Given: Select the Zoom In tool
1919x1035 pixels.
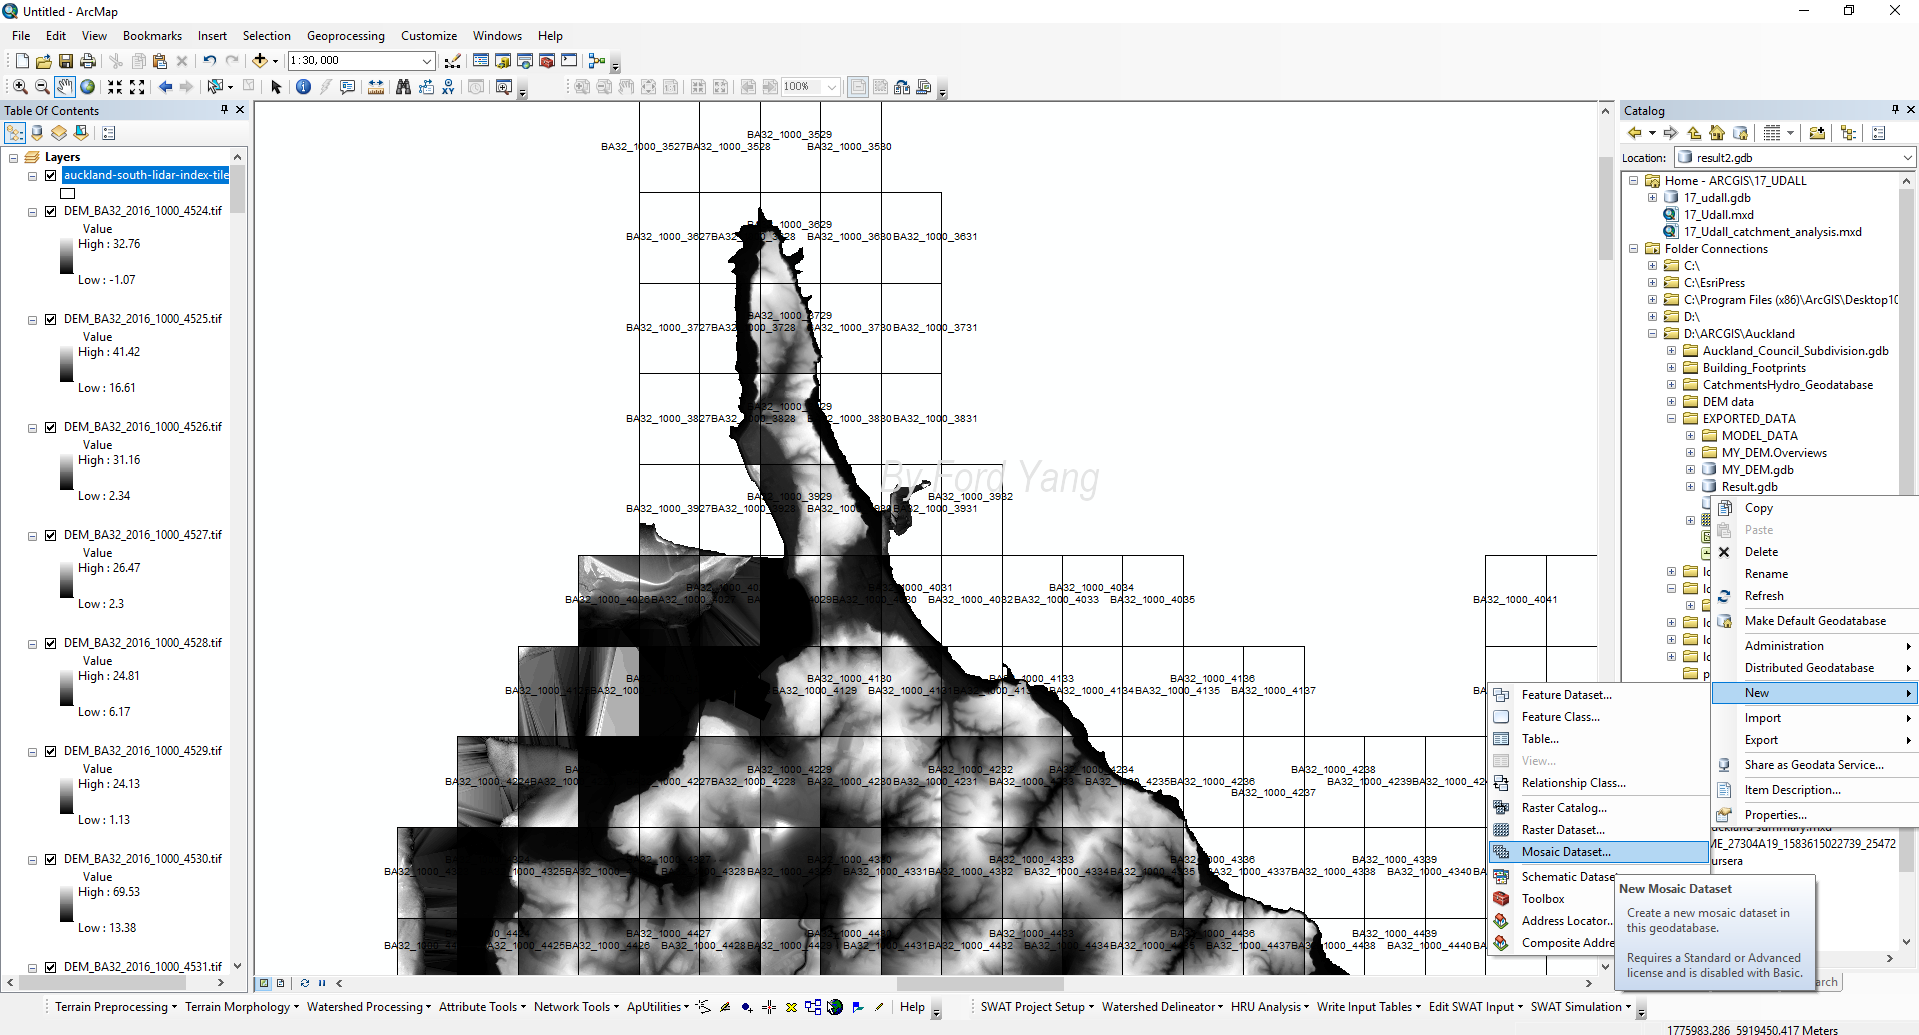Looking at the screenshot, I should tap(20, 87).
